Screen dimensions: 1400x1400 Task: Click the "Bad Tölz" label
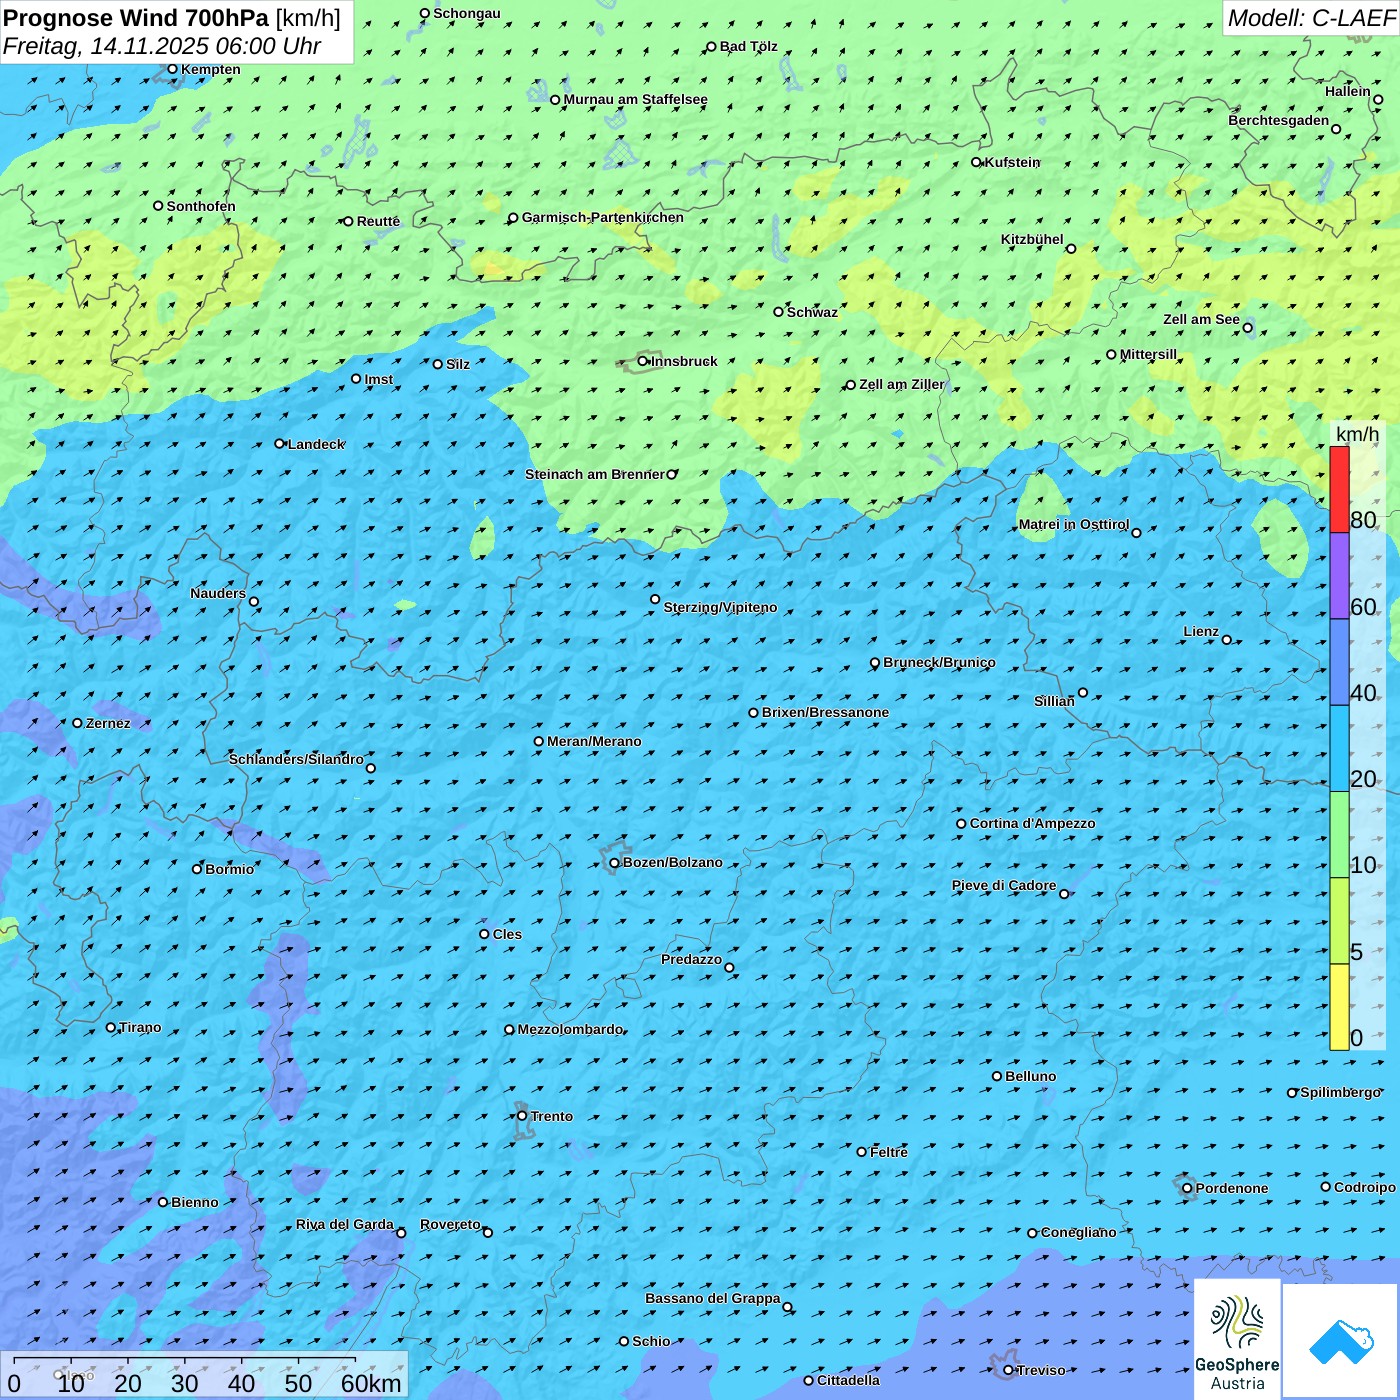point(749,46)
